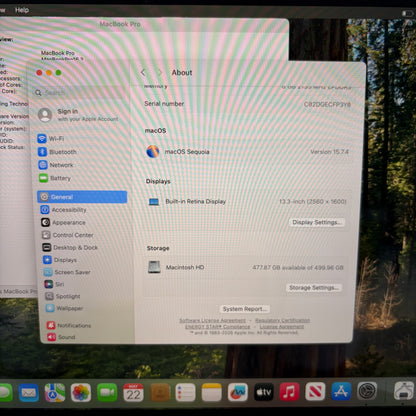Open Regulatory Certification link
The image size is (416, 416).
tap(282, 320)
